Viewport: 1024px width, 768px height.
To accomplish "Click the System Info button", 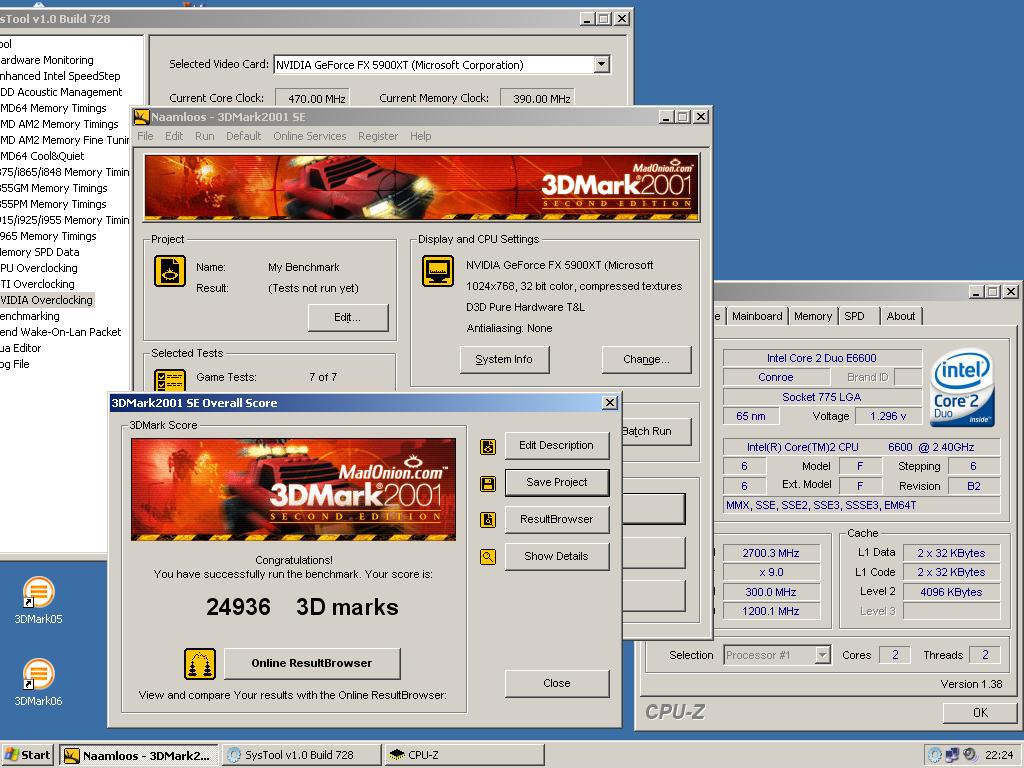I will 504,359.
